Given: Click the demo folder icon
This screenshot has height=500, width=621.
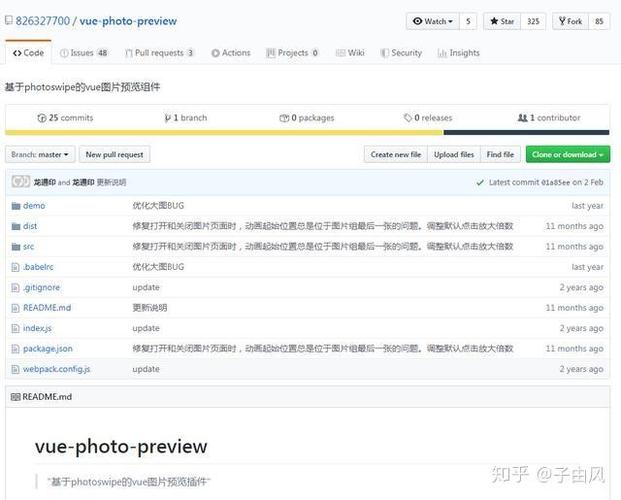Looking at the screenshot, I should (16, 206).
